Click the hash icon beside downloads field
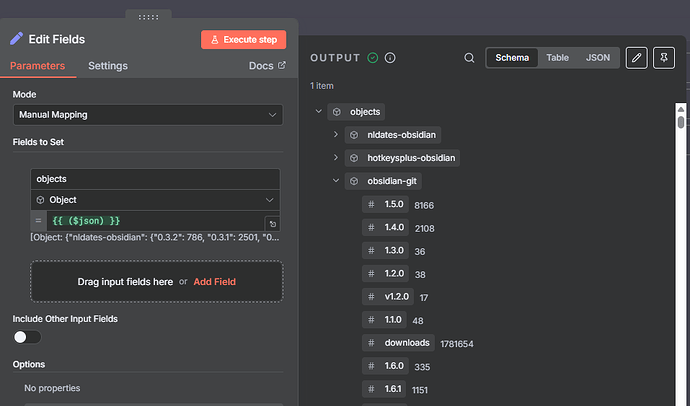This screenshot has width=690, height=406. [371, 343]
